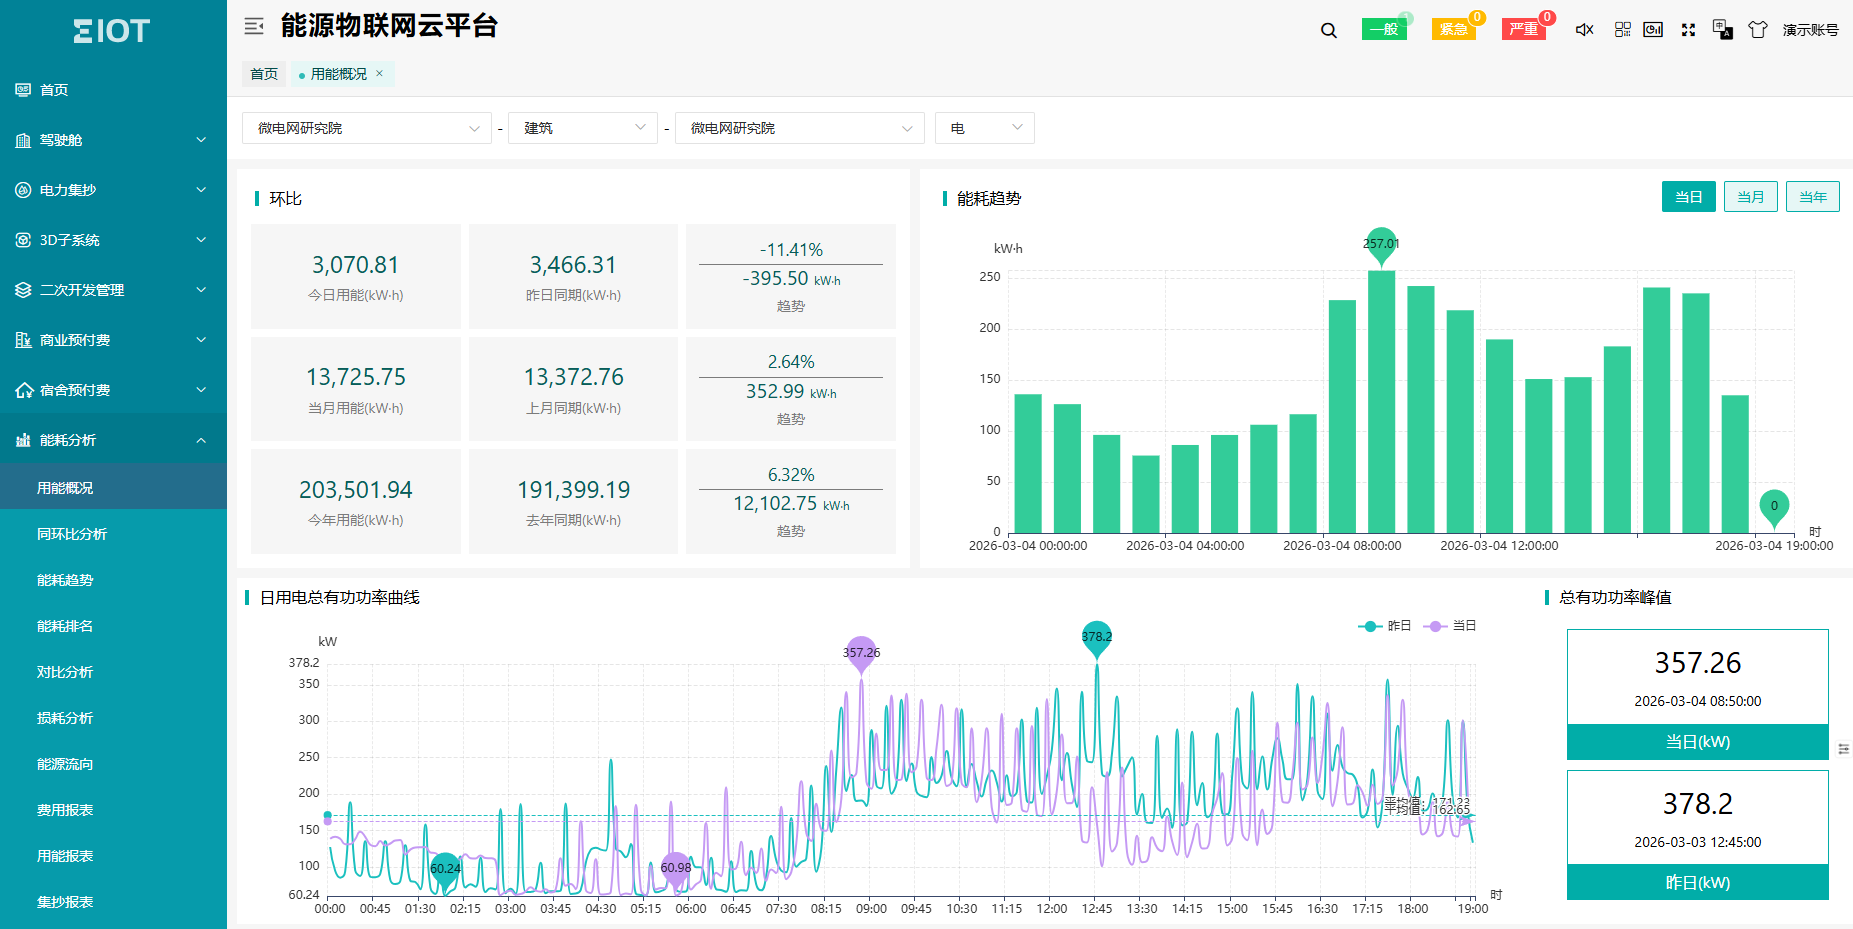Switch to the 首页 tab
Image resolution: width=1853 pixels, height=929 pixels.
click(x=264, y=74)
